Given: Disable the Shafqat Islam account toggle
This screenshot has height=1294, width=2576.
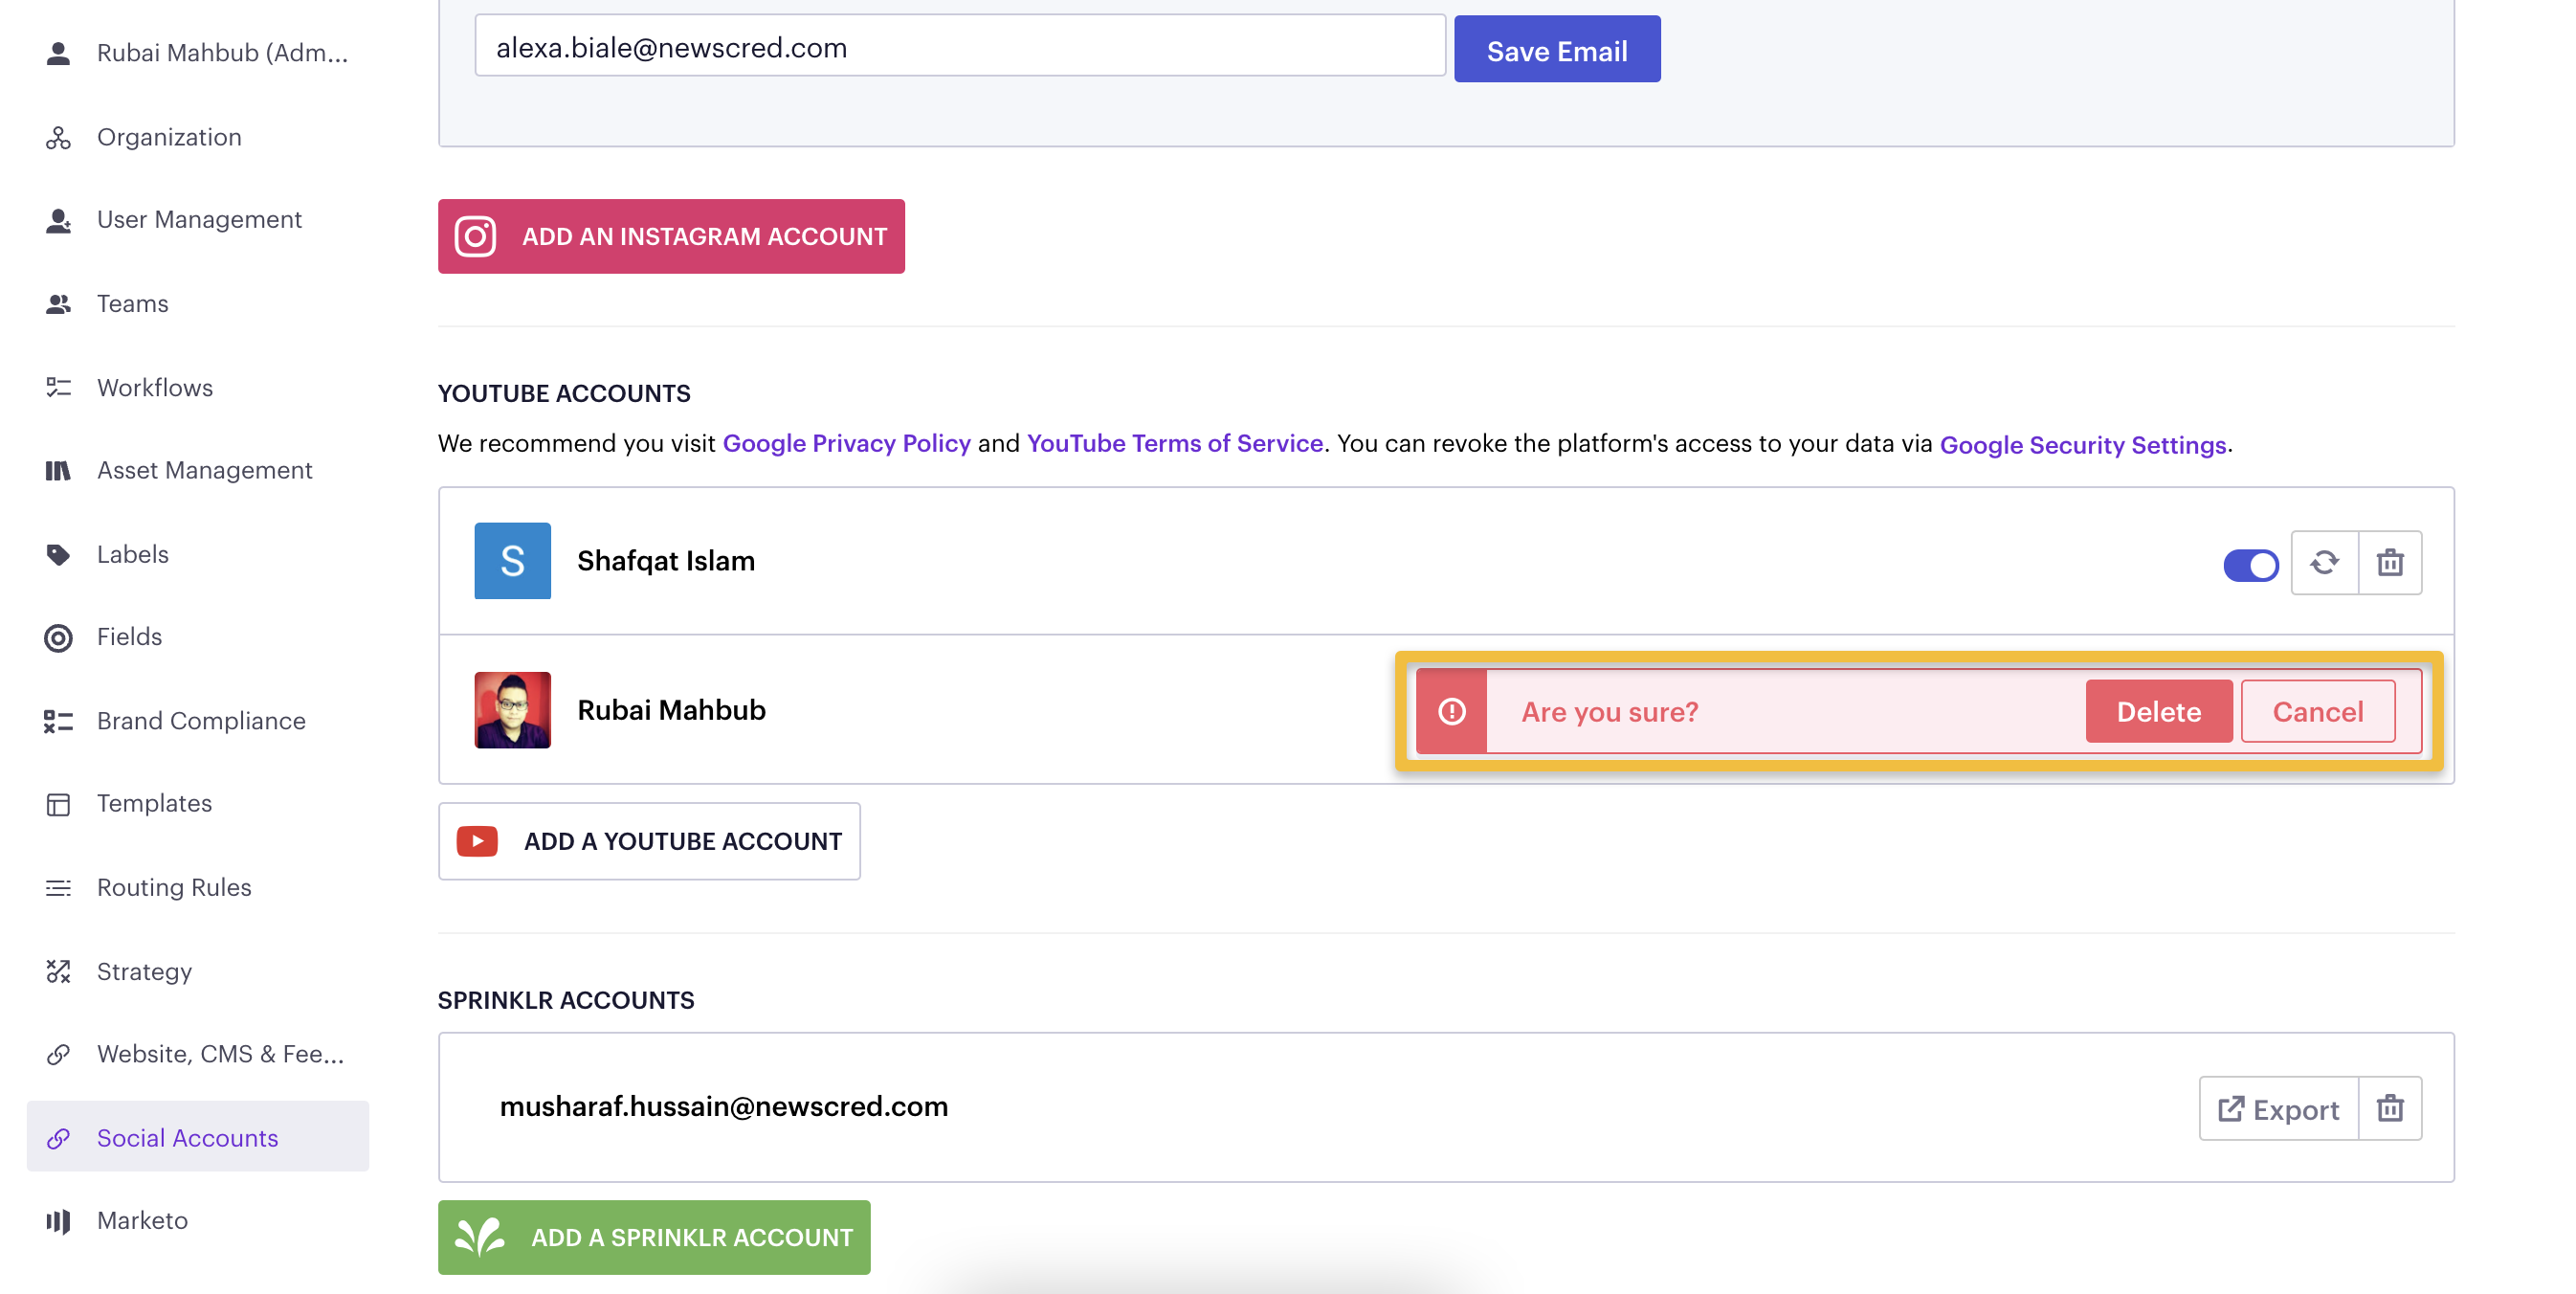Looking at the screenshot, I should tap(2250, 565).
